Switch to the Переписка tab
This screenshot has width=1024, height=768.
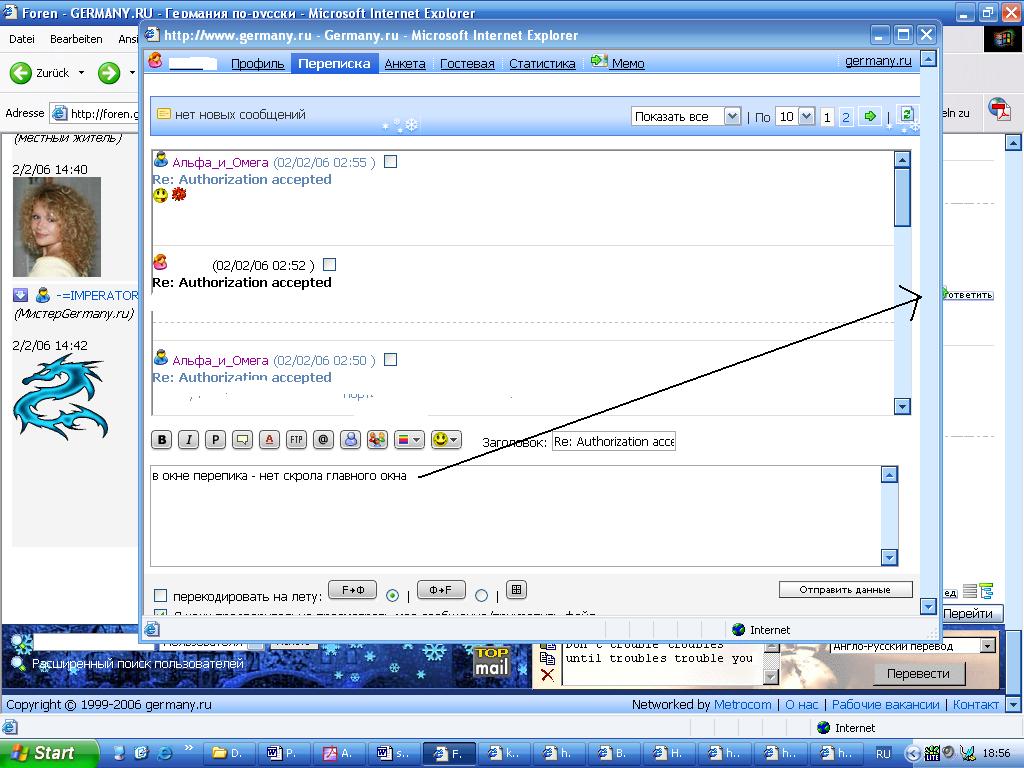334,63
